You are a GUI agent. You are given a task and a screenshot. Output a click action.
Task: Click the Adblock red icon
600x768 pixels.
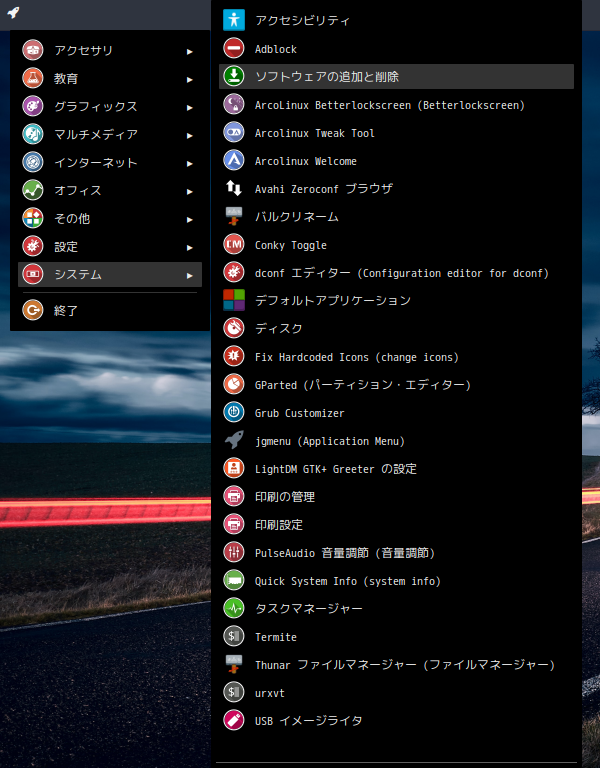pyautogui.click(x=234, y=48)
